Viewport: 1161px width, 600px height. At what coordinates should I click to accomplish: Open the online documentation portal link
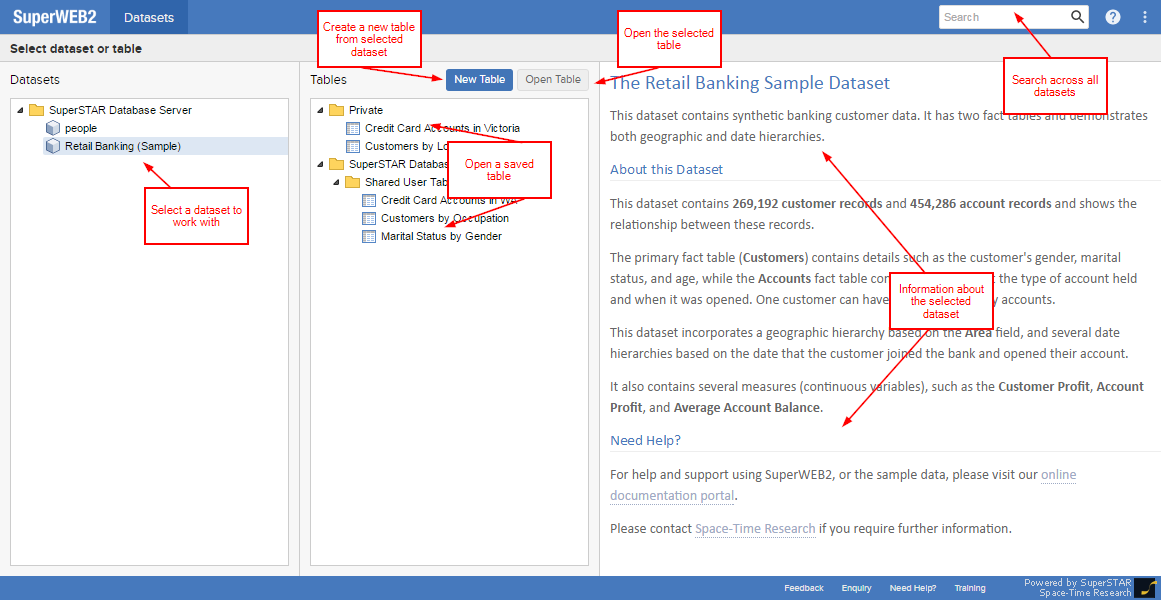tap(843, 485)
